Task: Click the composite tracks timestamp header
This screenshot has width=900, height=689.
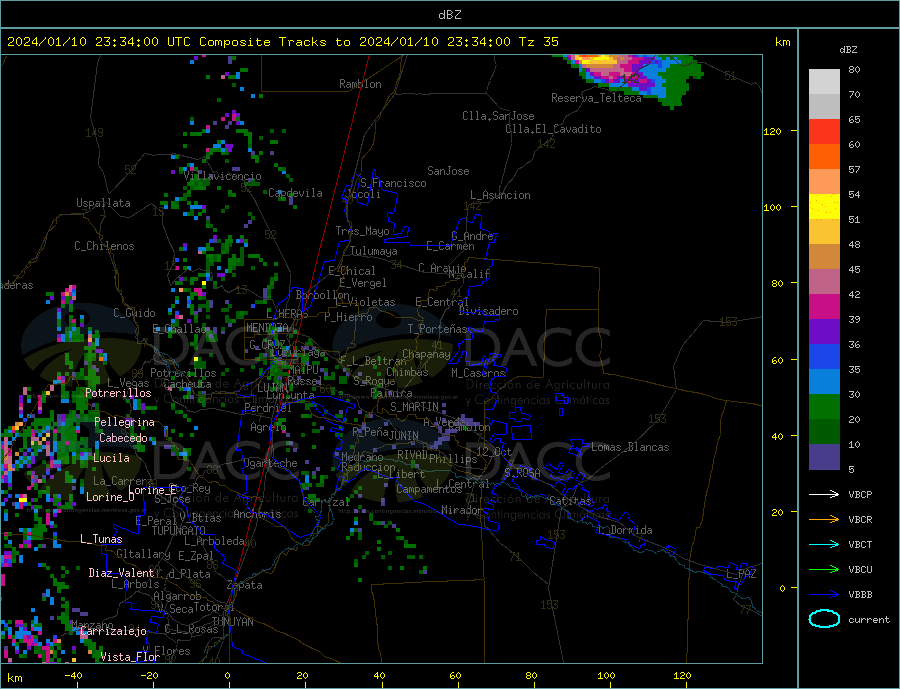Action: [282, 42]
